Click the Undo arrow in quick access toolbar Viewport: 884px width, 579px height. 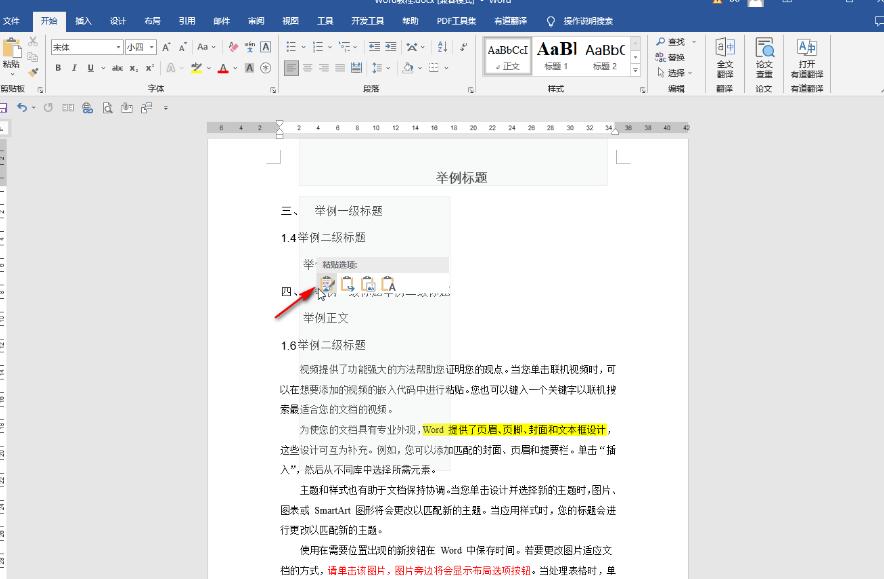pos(22,107)
